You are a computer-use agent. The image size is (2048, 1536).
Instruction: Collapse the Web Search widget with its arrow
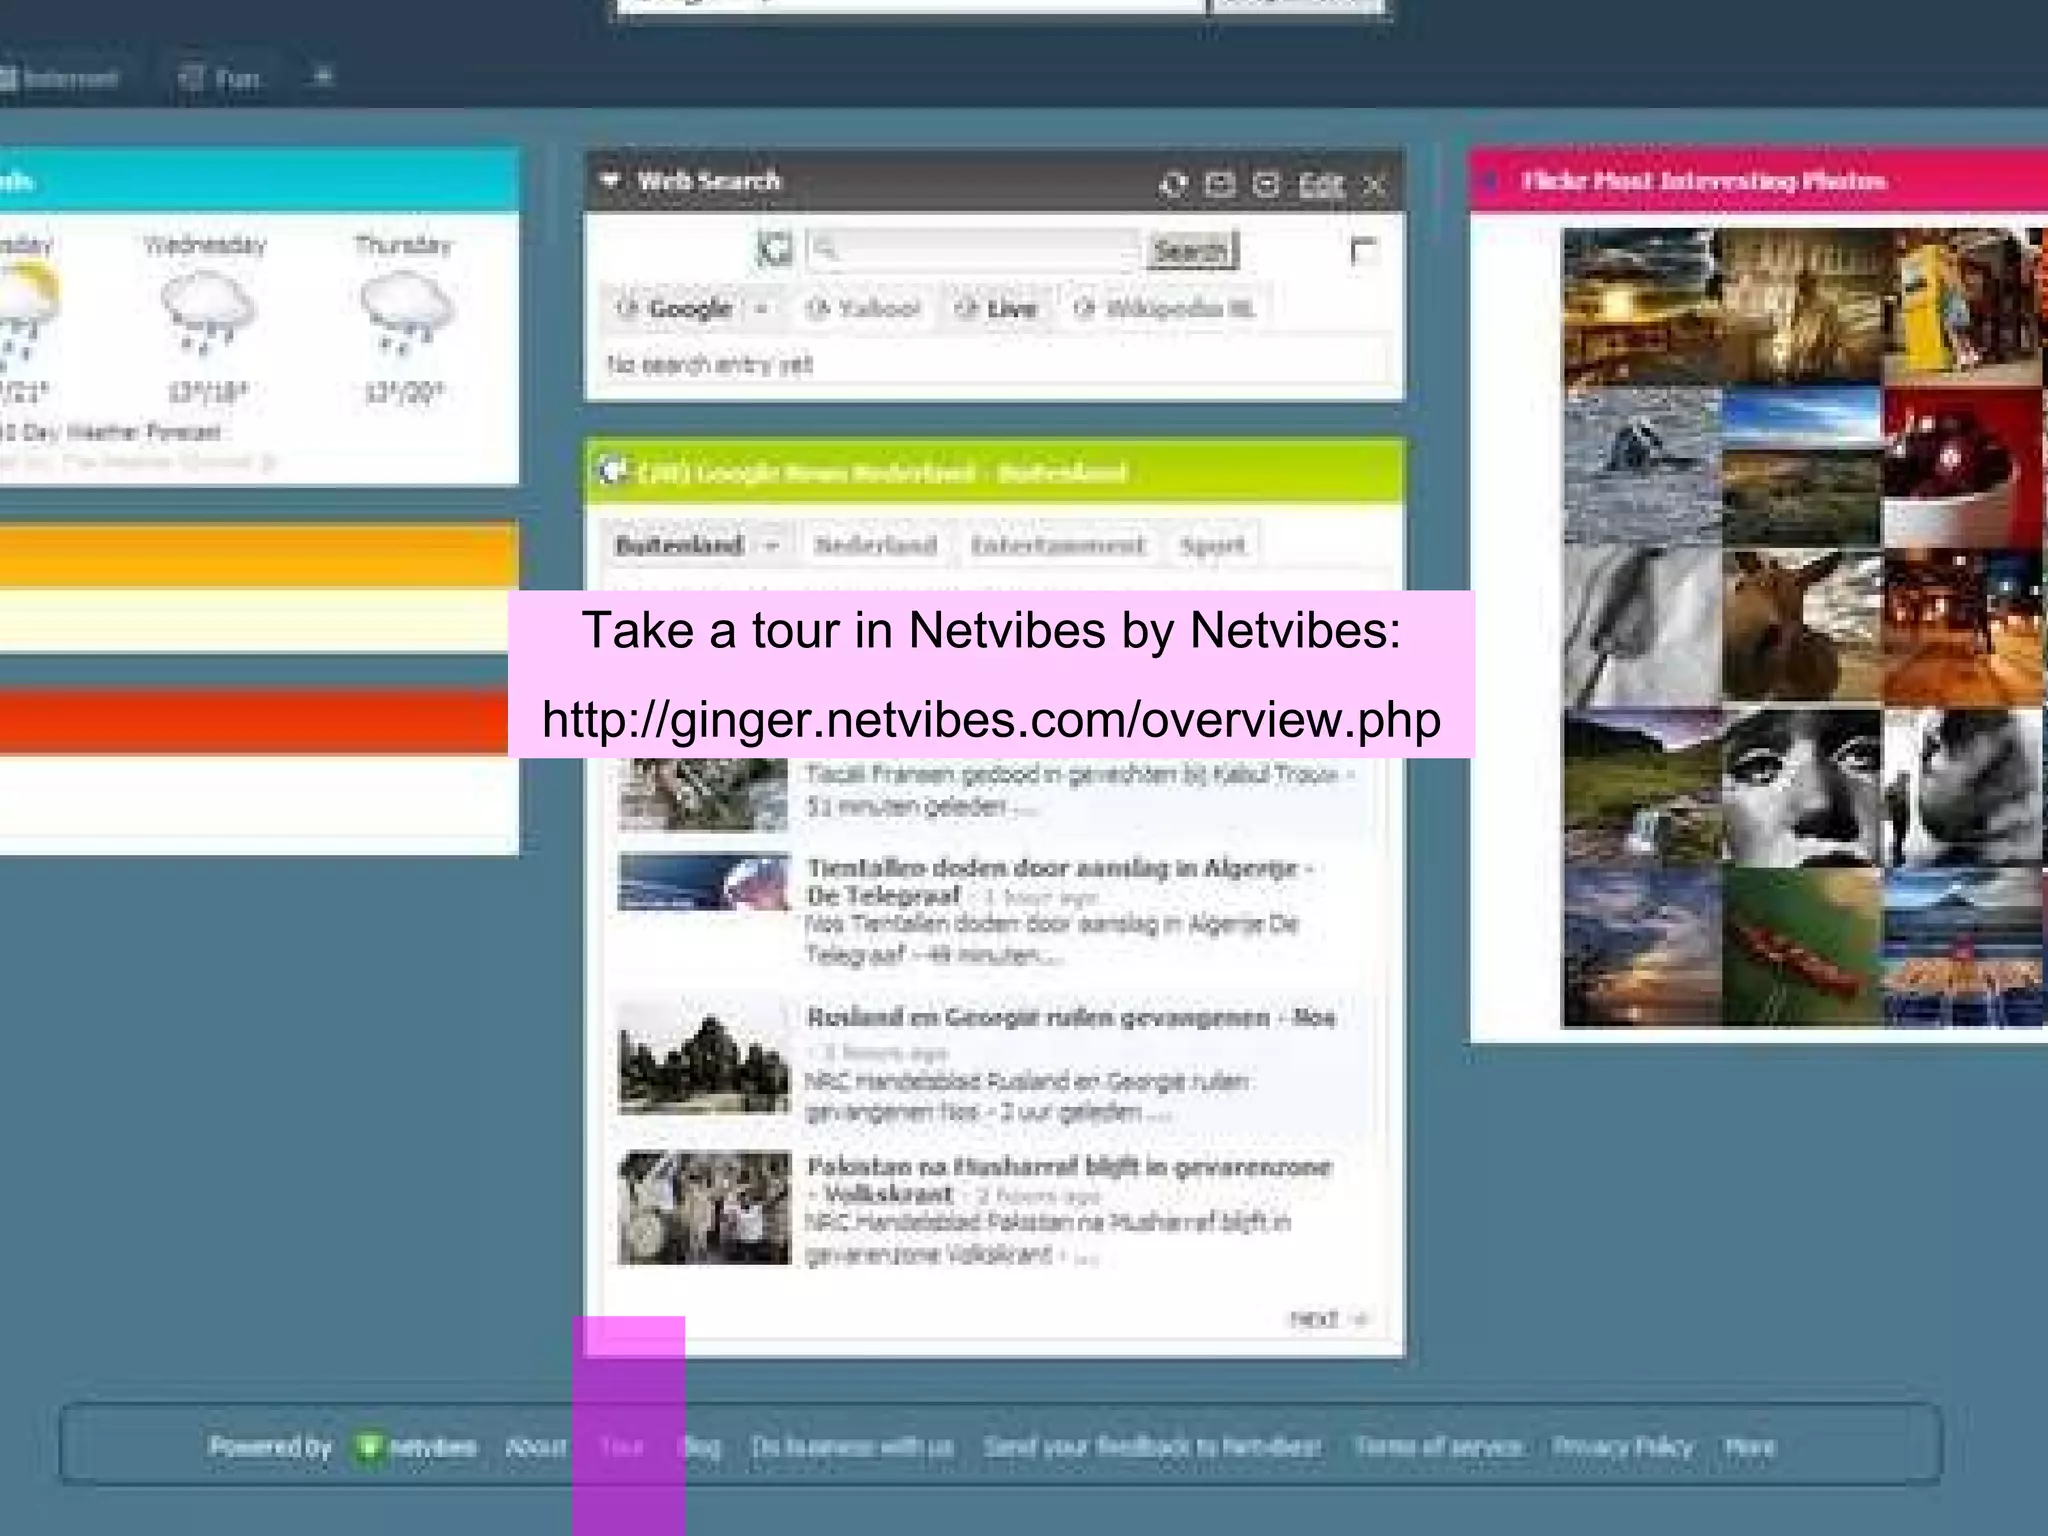point(609,180)
